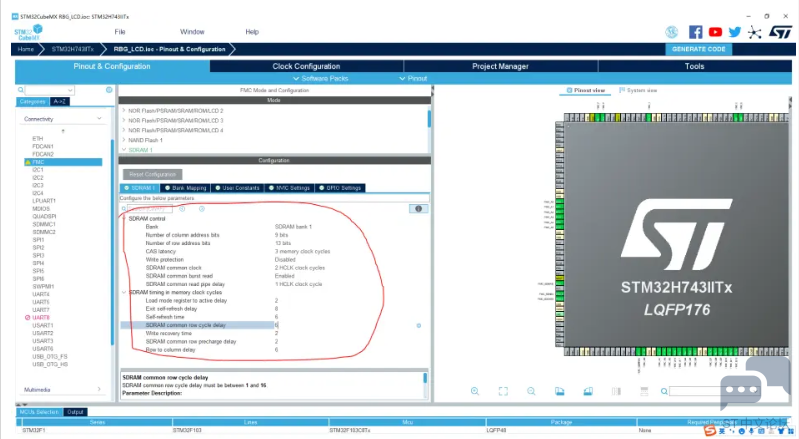Select the A->Z sorting tab

click(60, 101)
